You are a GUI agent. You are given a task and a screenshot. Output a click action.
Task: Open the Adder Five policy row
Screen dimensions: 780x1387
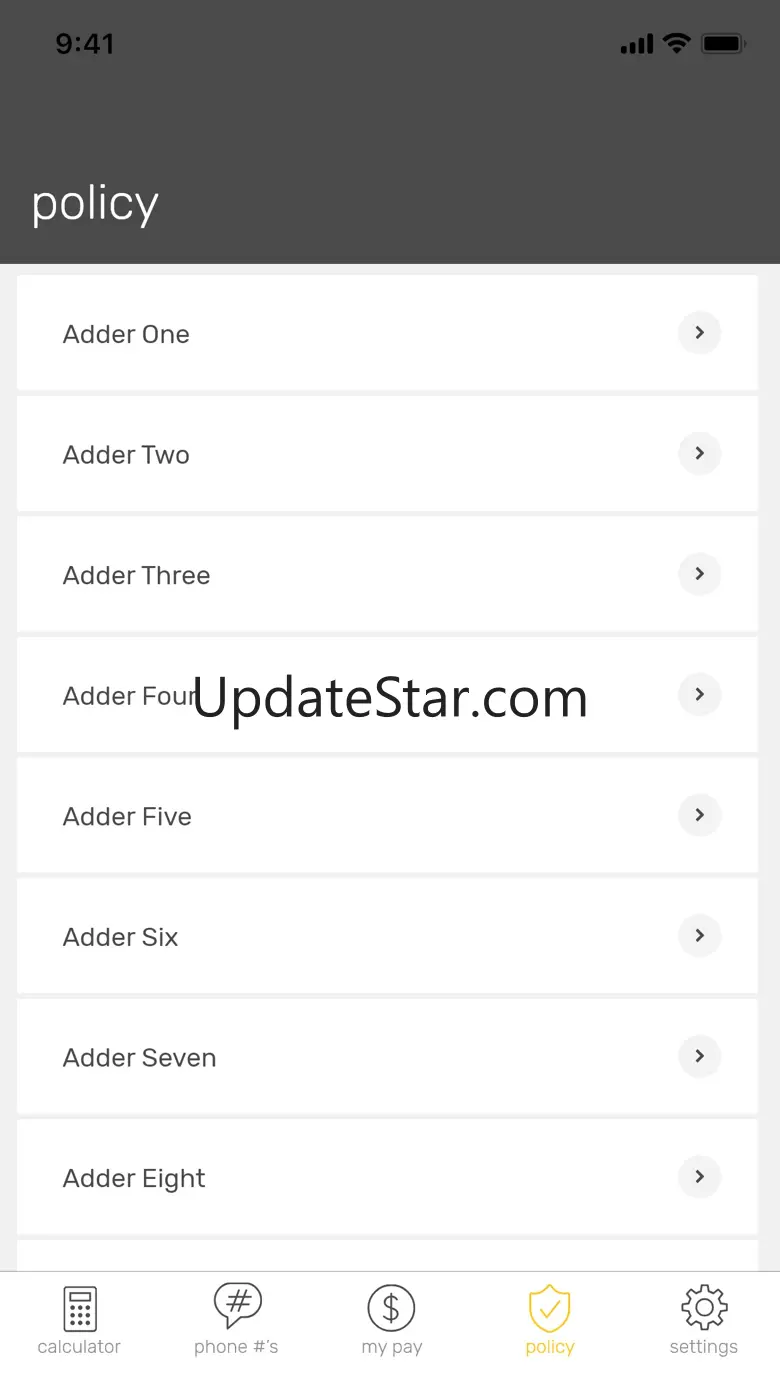[x=387, y=815]
